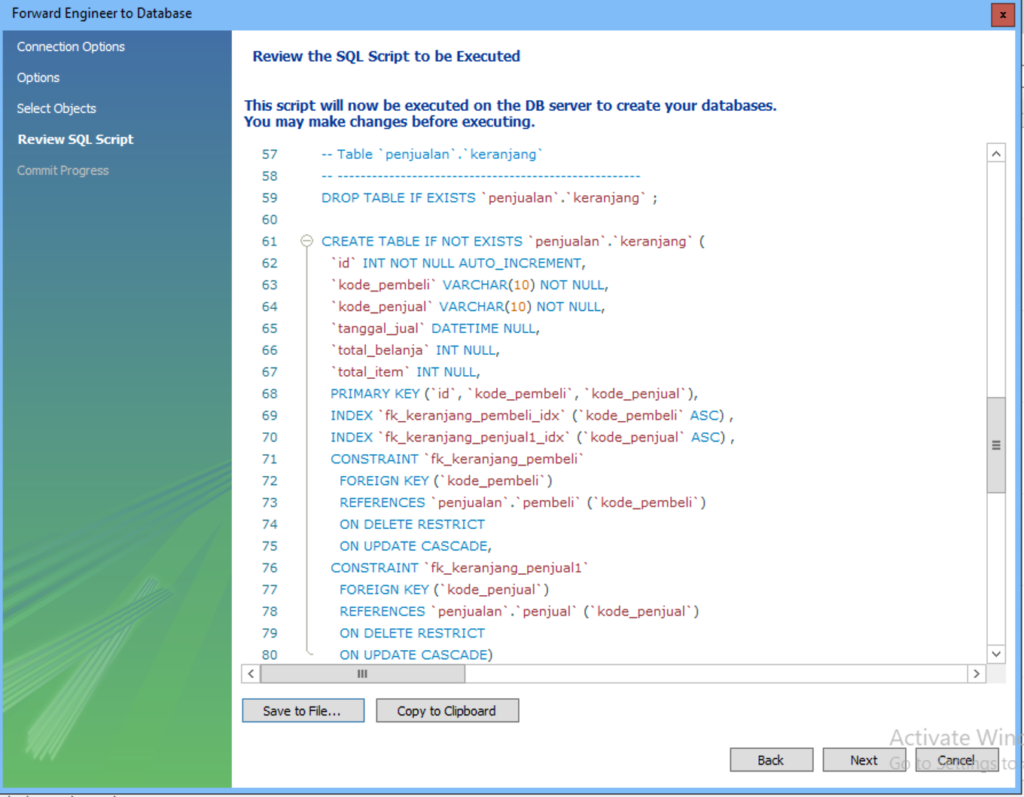Go to the Options step
The height and width of the screenshot is (797, 1024).
click(x=38, y=77)
